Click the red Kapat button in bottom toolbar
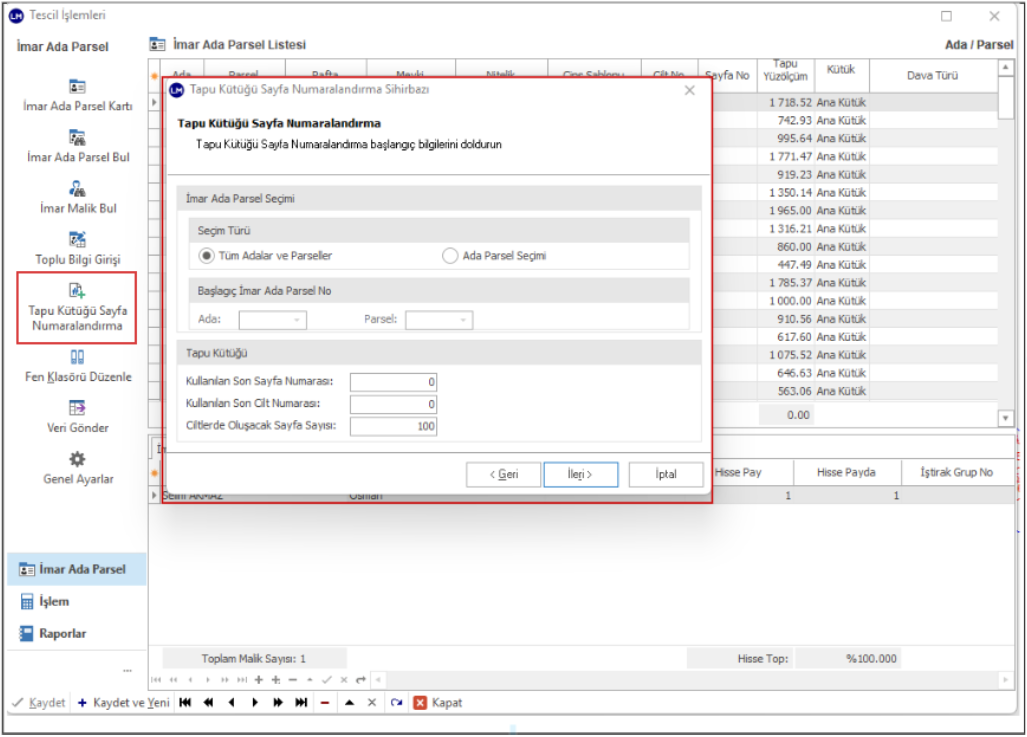Image resolution: width=1027 pixels, height=737 pixels. pyautogui.click(x=438, y=703)
